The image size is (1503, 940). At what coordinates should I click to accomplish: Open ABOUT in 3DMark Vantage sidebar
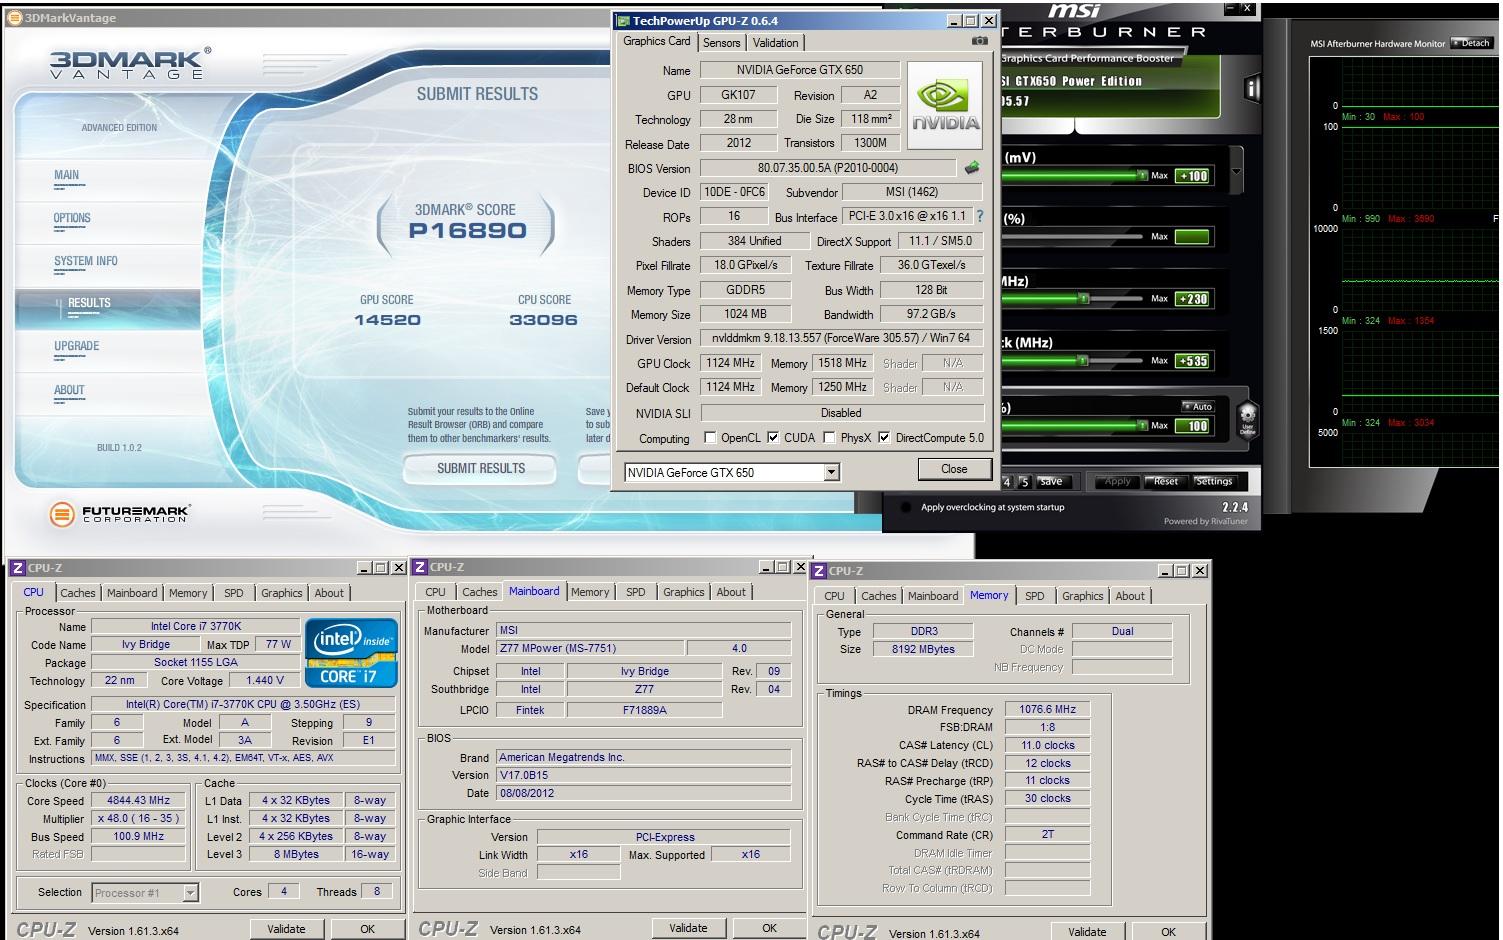pyautogui.click(x=69, y=390)
